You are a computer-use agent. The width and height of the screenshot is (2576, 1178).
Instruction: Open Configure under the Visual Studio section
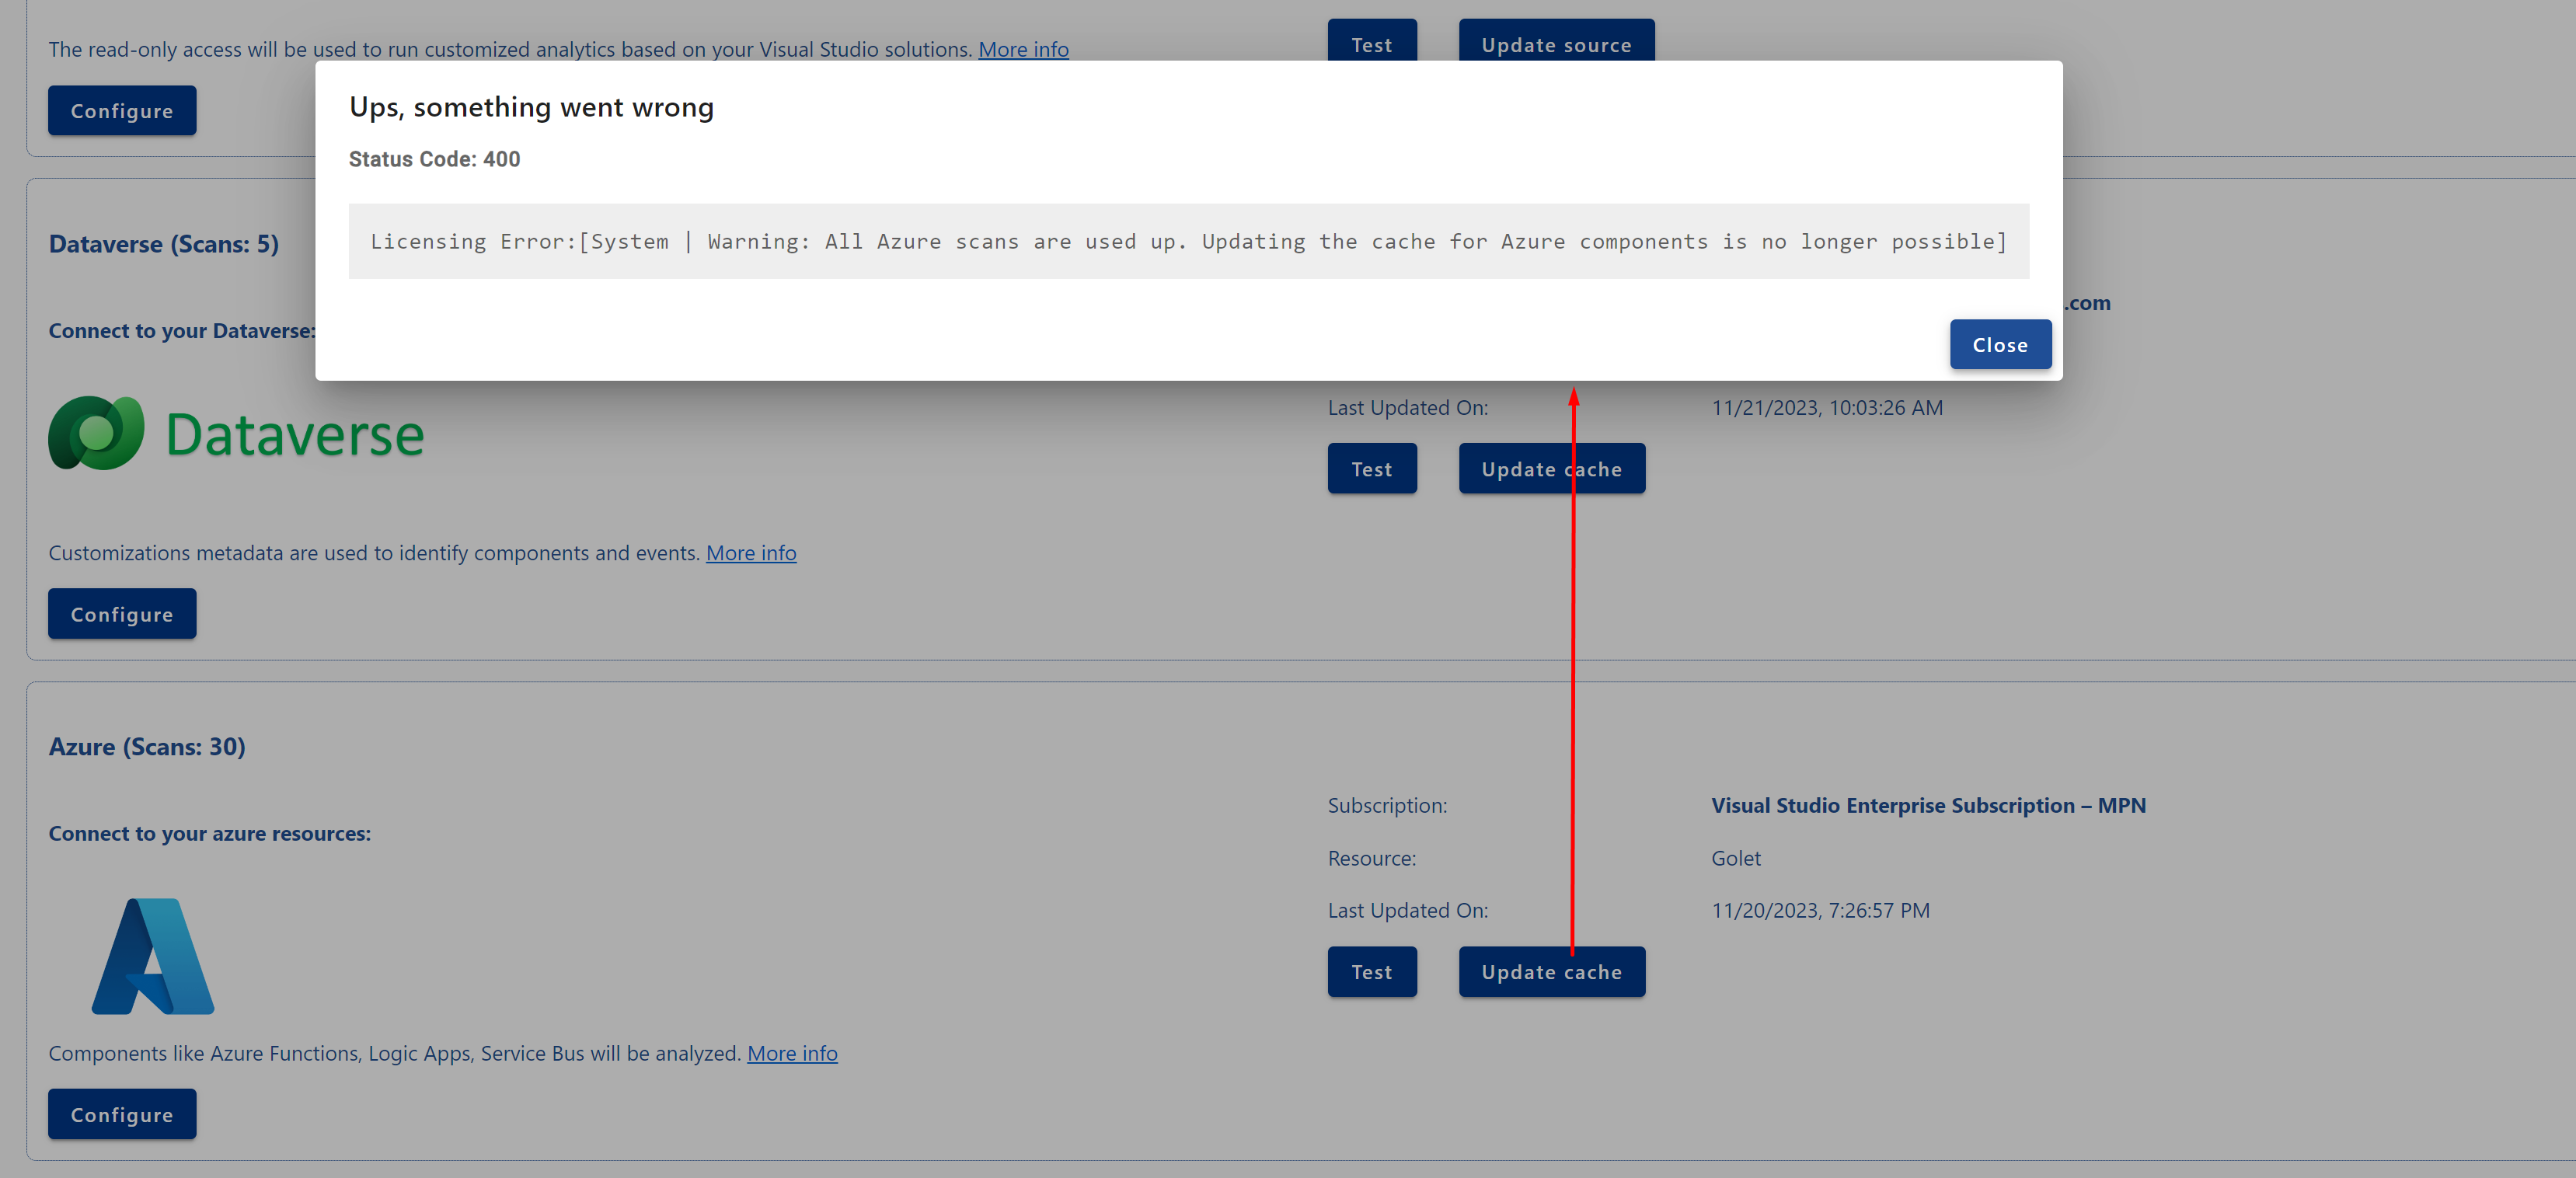point(122,110)
